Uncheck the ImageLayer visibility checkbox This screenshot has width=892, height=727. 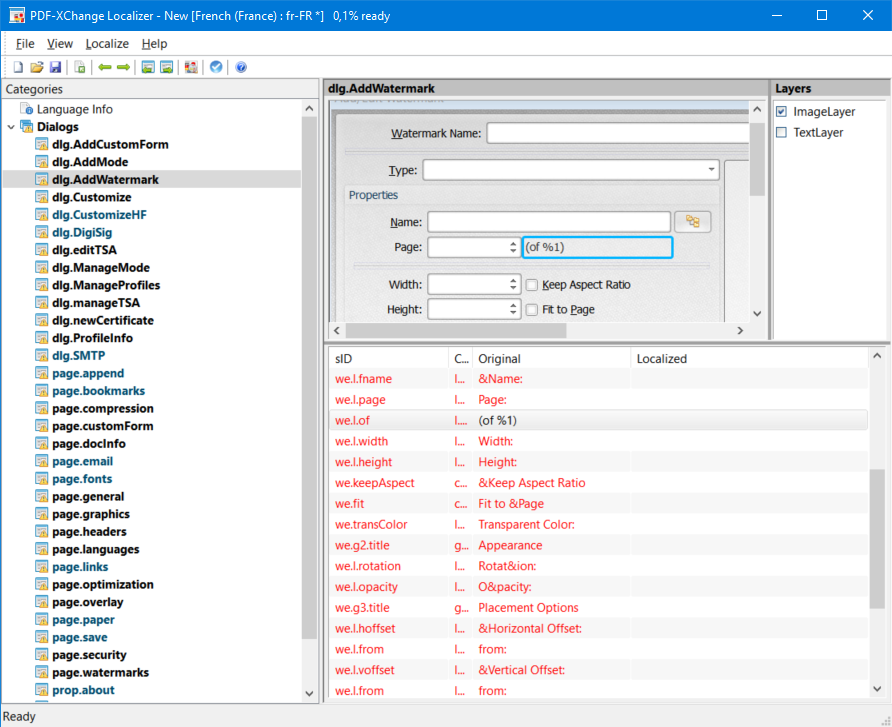pos(781,111)
